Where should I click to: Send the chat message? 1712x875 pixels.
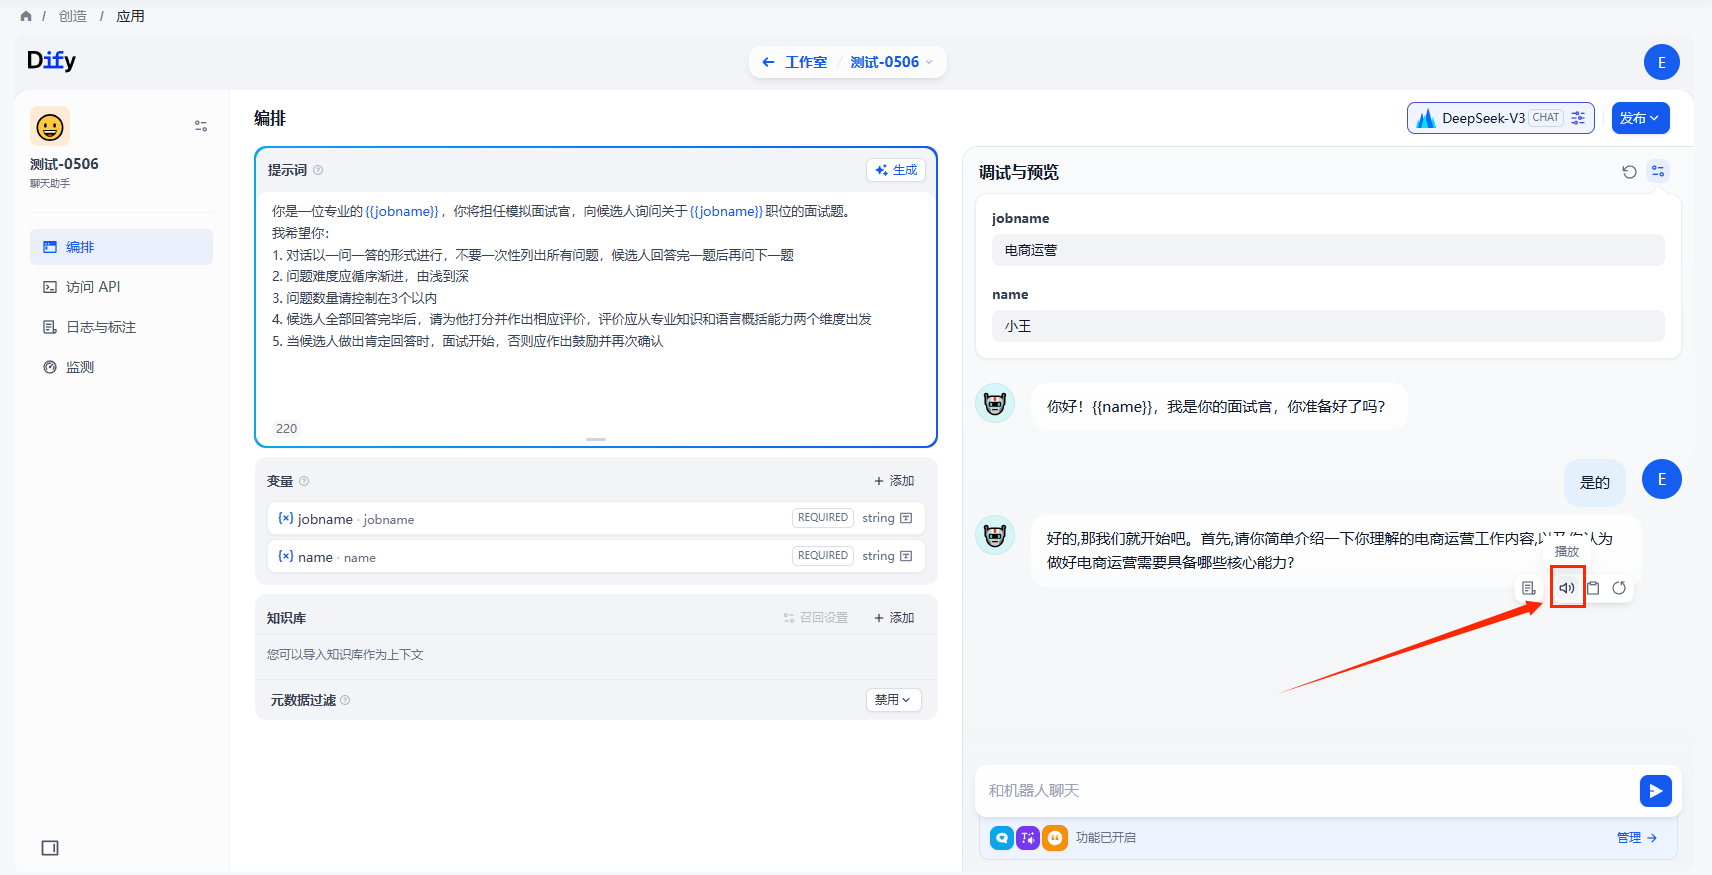[1656, 791]
